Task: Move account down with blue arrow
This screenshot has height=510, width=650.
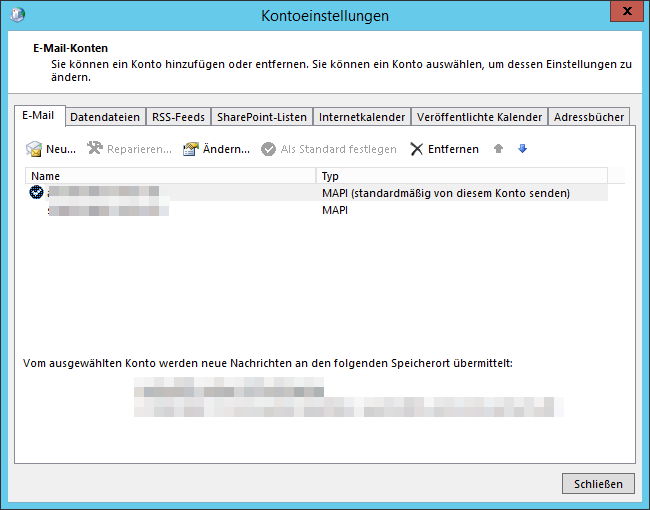Action: 522,149
